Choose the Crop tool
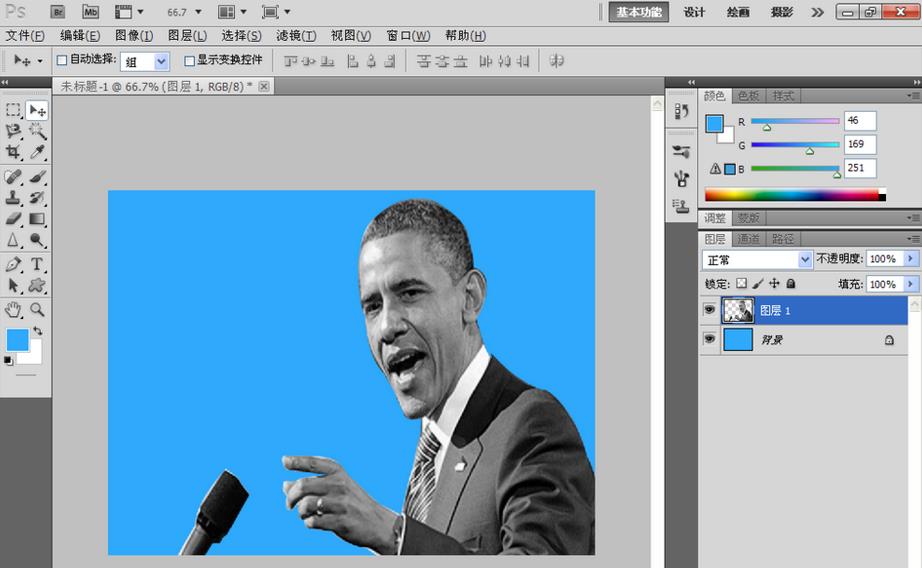 coord(14,153)
